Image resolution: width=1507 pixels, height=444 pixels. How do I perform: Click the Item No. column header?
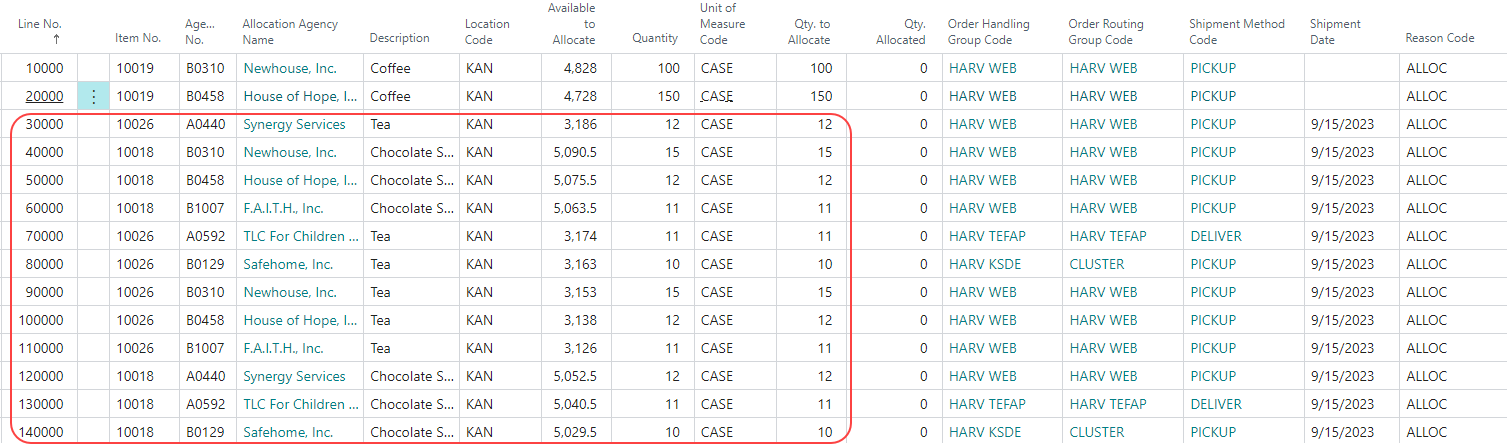[x=138, y=38]
